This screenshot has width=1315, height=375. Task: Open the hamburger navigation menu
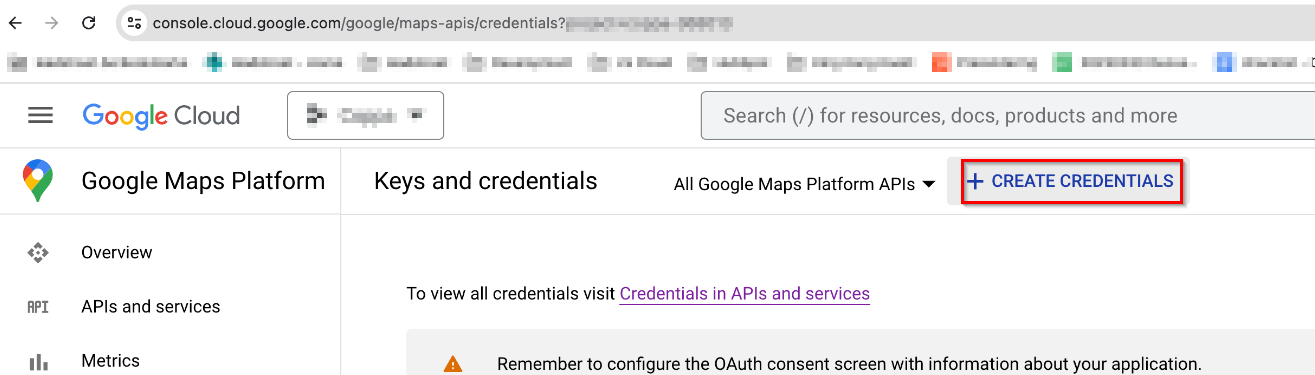pos(40,116)
